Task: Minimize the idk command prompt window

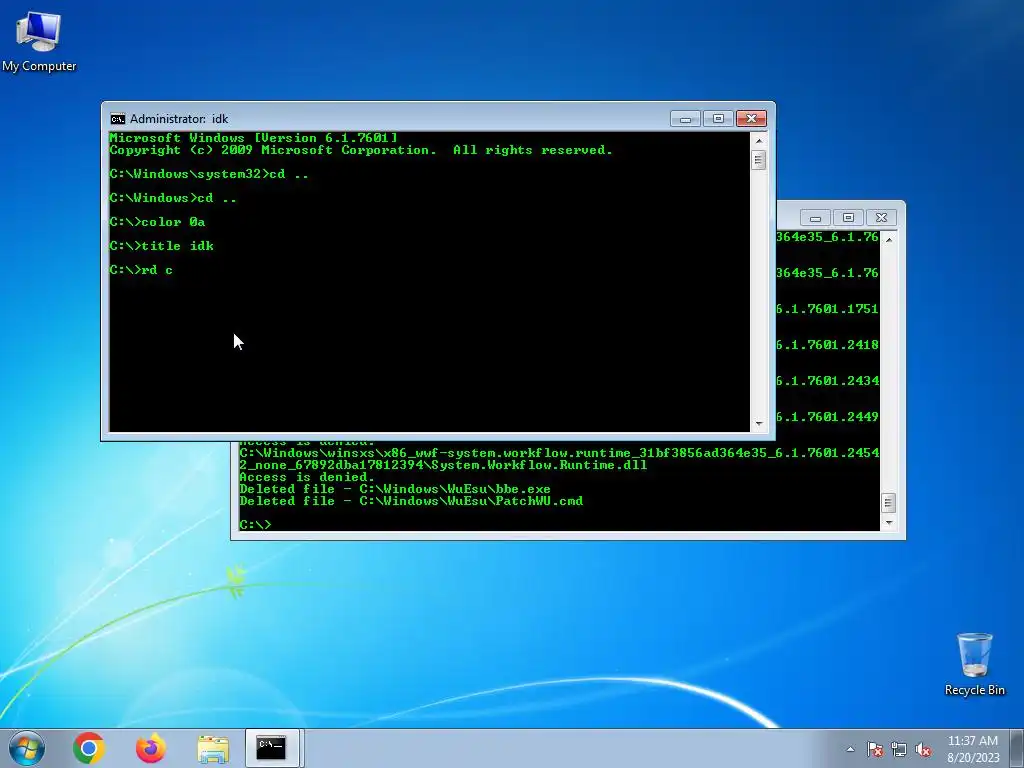Action: click(685, 119)
